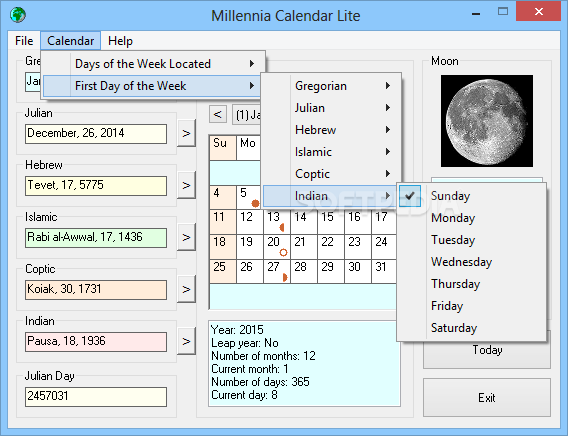Choose Wednesday as first day

point(472,262)
